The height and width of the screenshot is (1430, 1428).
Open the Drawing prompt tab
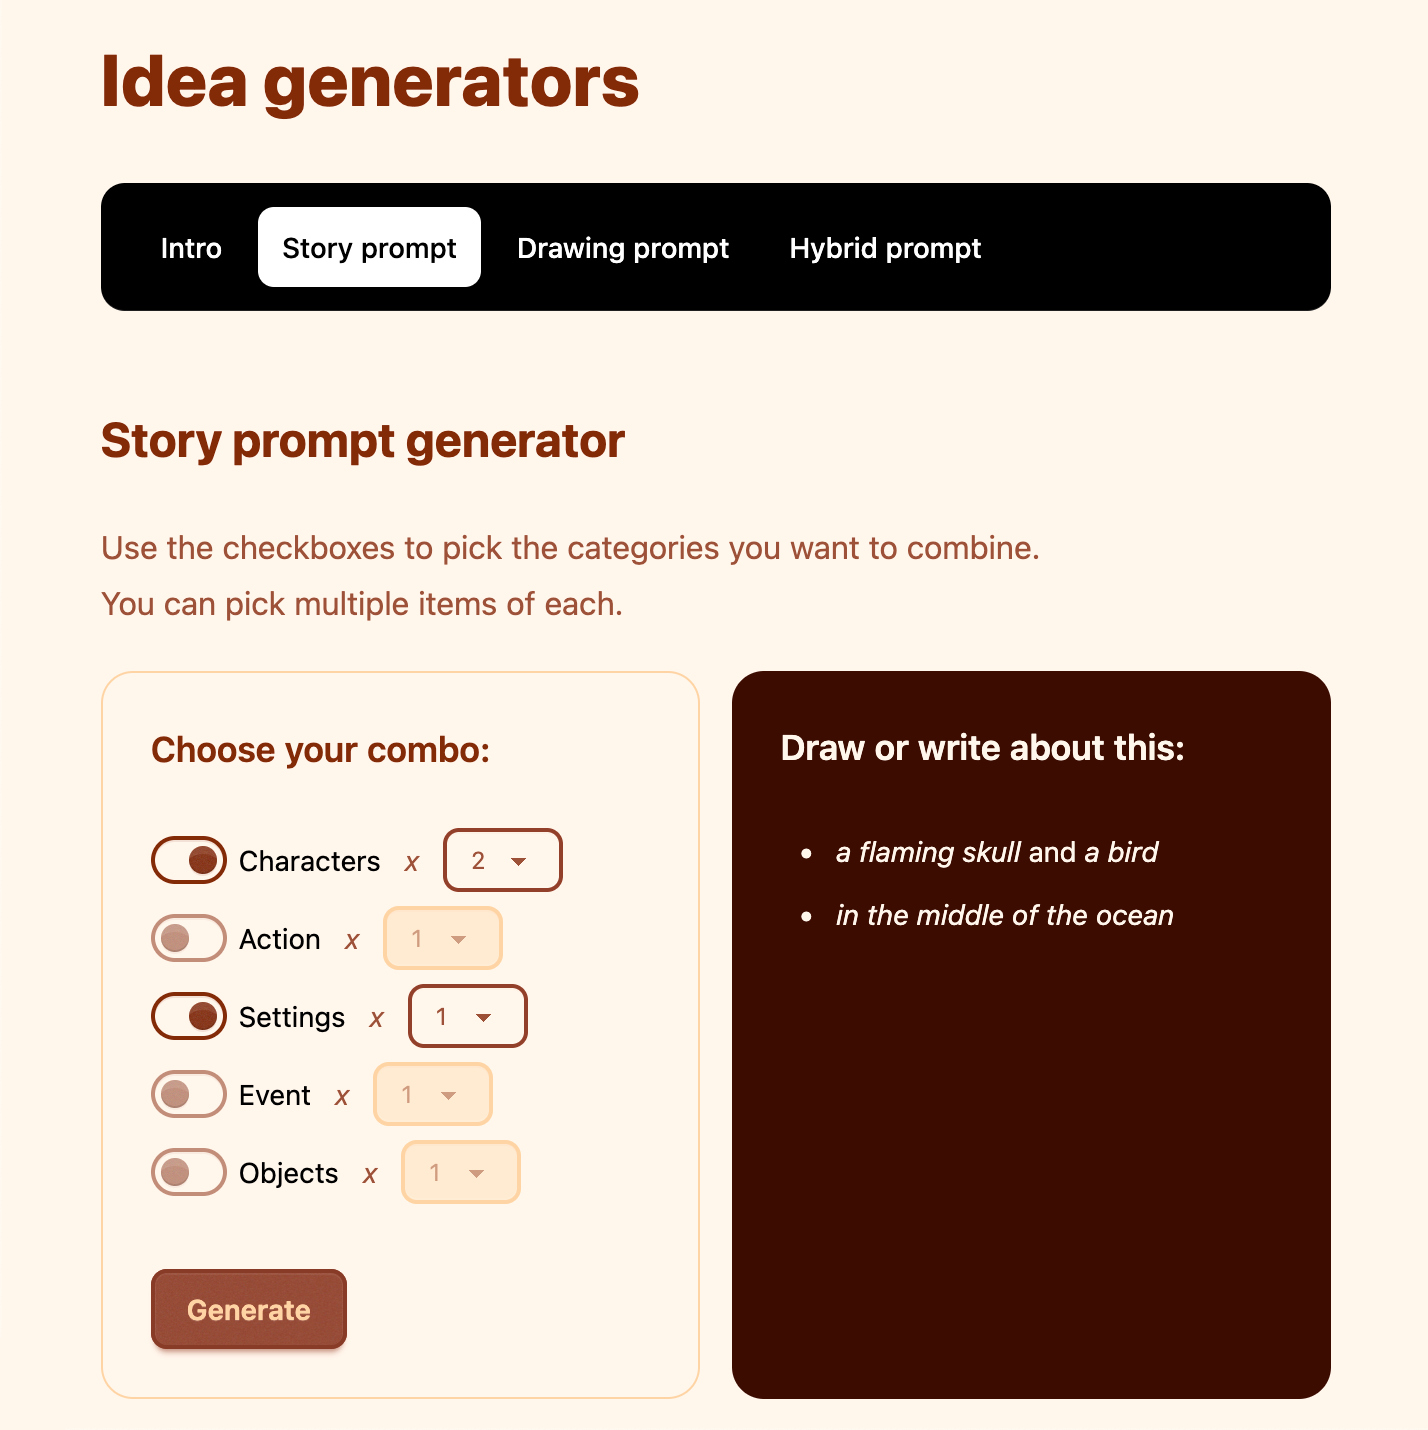click(x=622, y=248)
